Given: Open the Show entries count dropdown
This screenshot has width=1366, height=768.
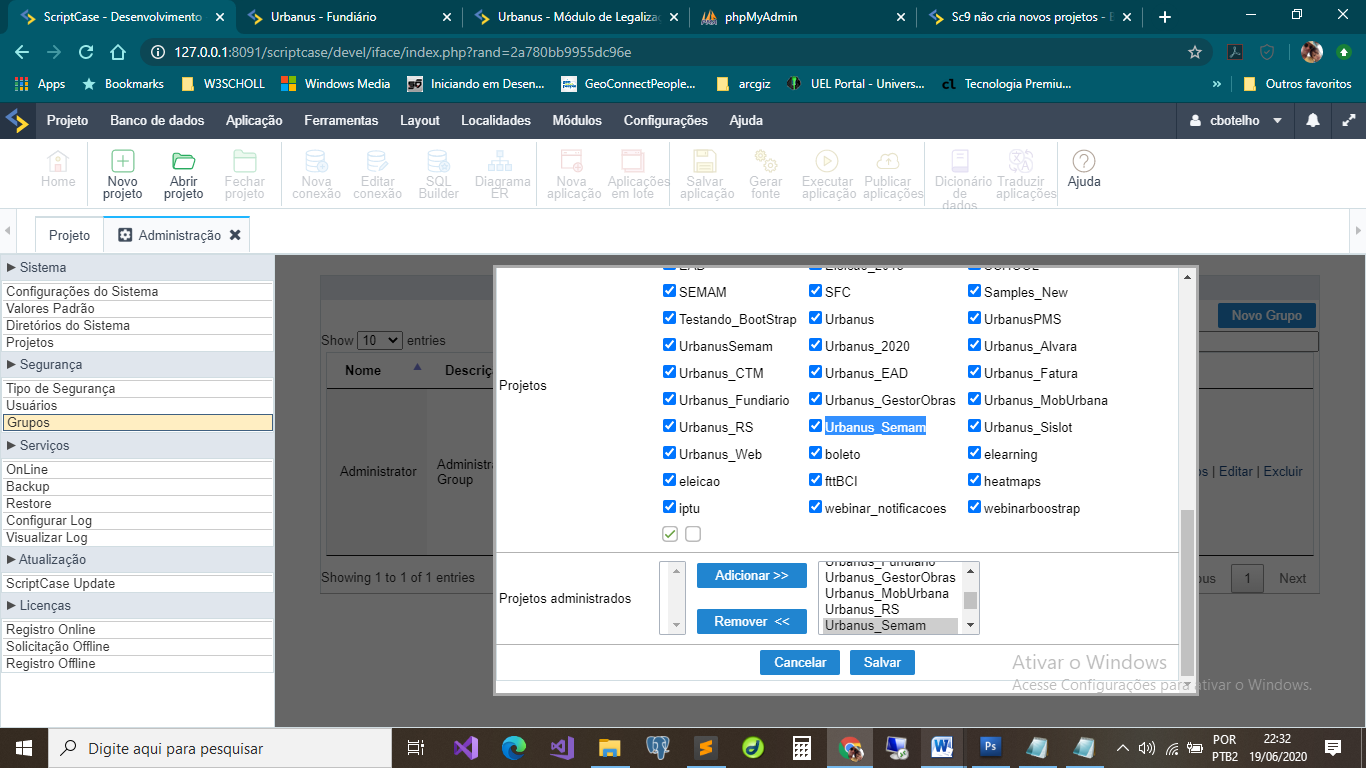Looking at the screenshot, I should (x=380, y=340).
